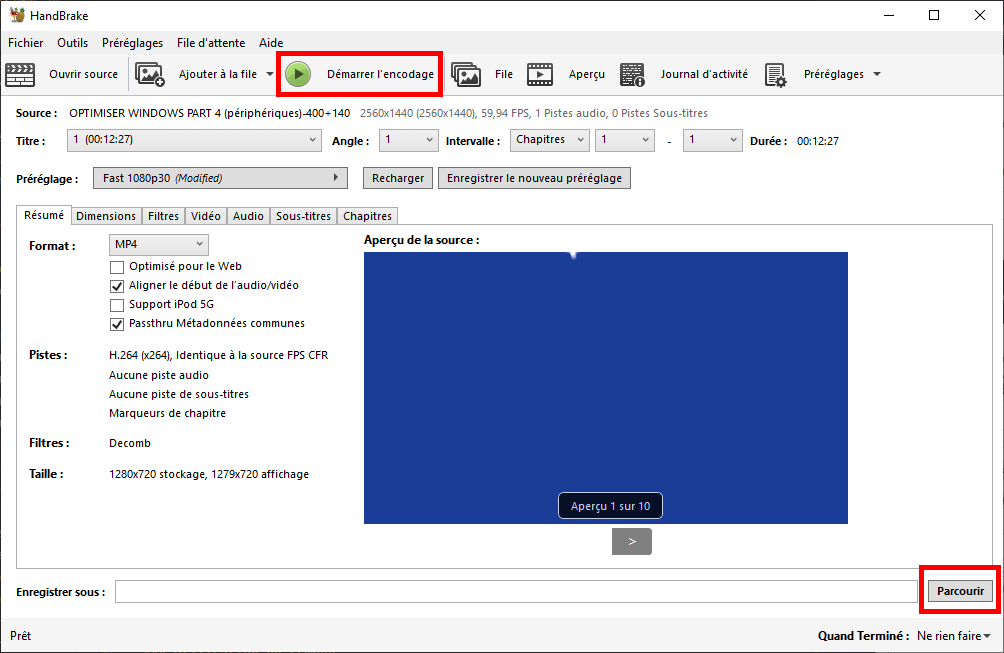Open the Titre dropdown

click(194, 140)
